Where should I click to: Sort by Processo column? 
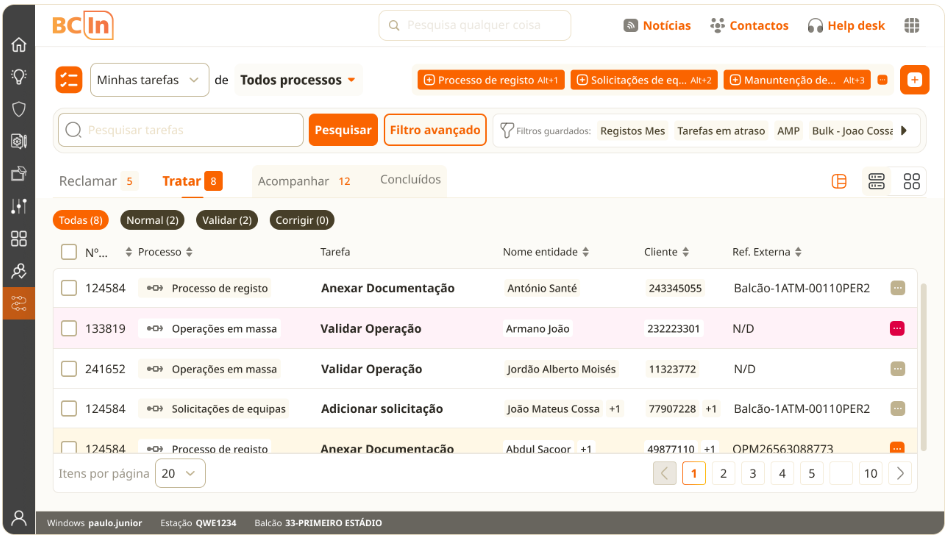(189, 252)
